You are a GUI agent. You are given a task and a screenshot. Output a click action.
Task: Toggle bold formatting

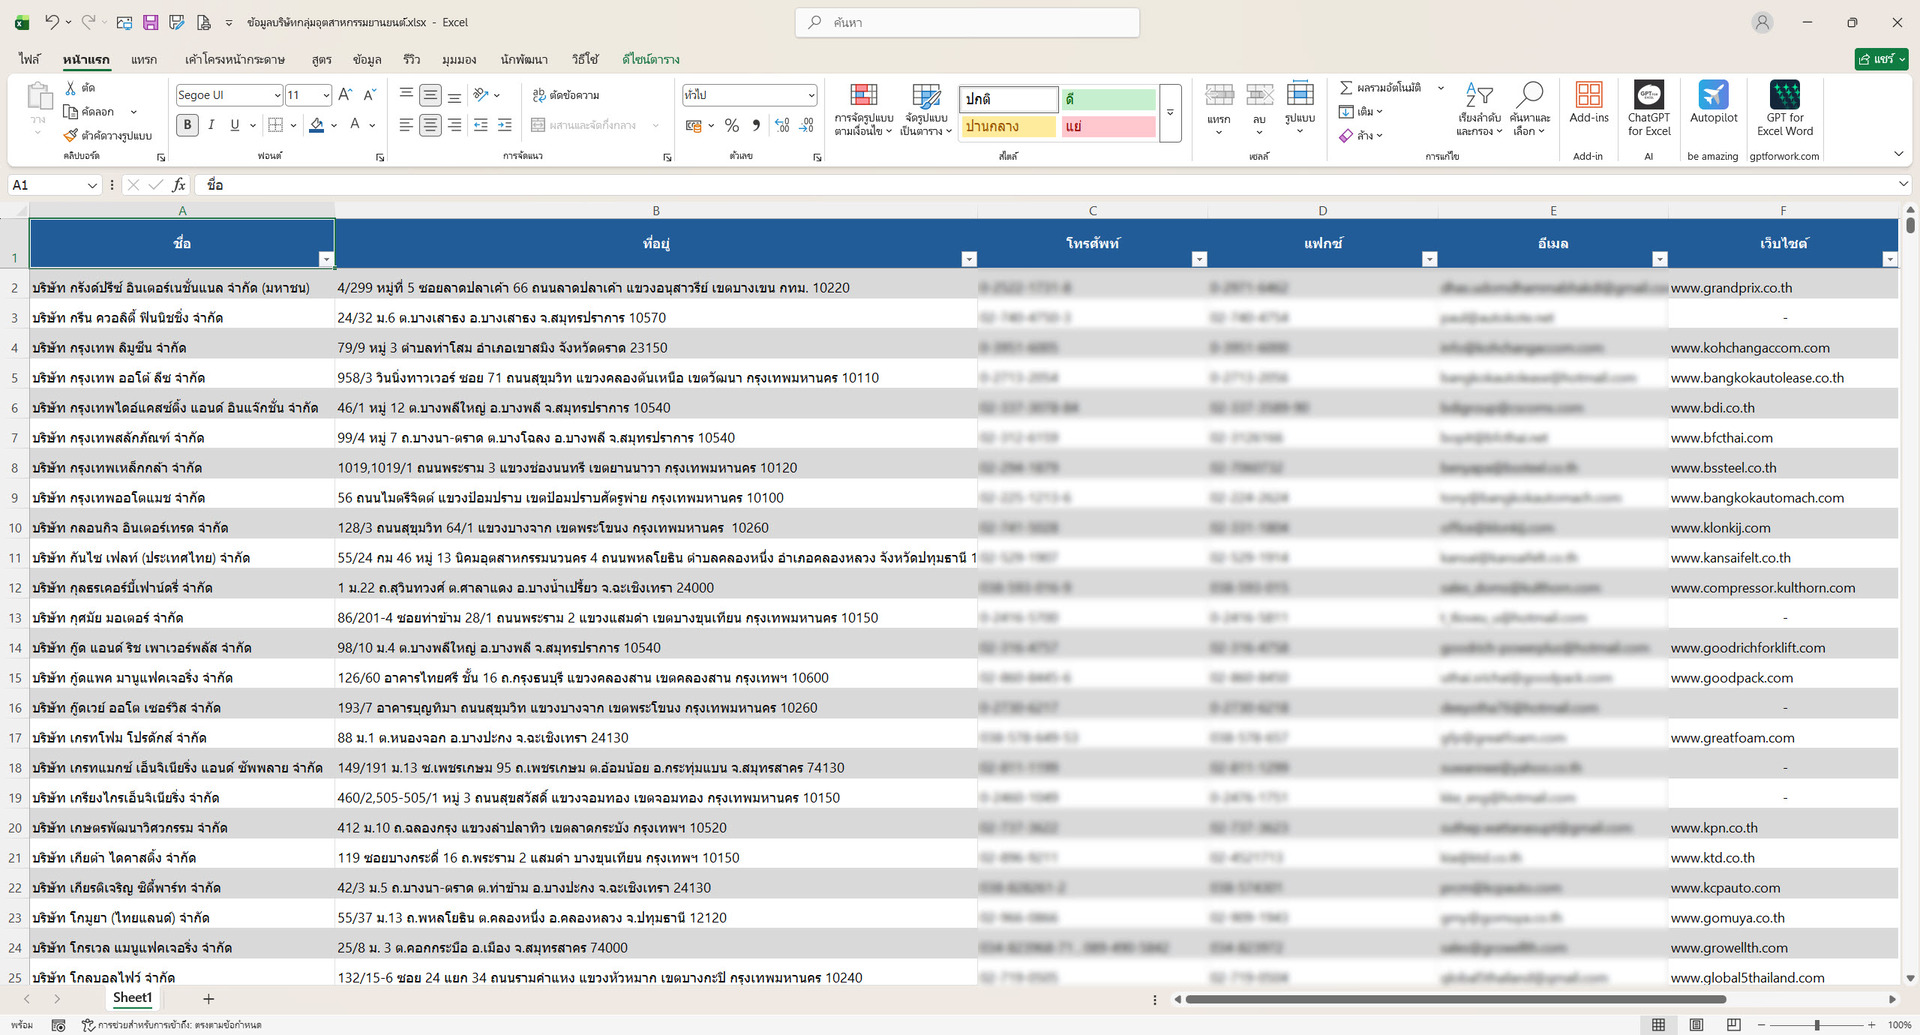[x=187, y=125]
